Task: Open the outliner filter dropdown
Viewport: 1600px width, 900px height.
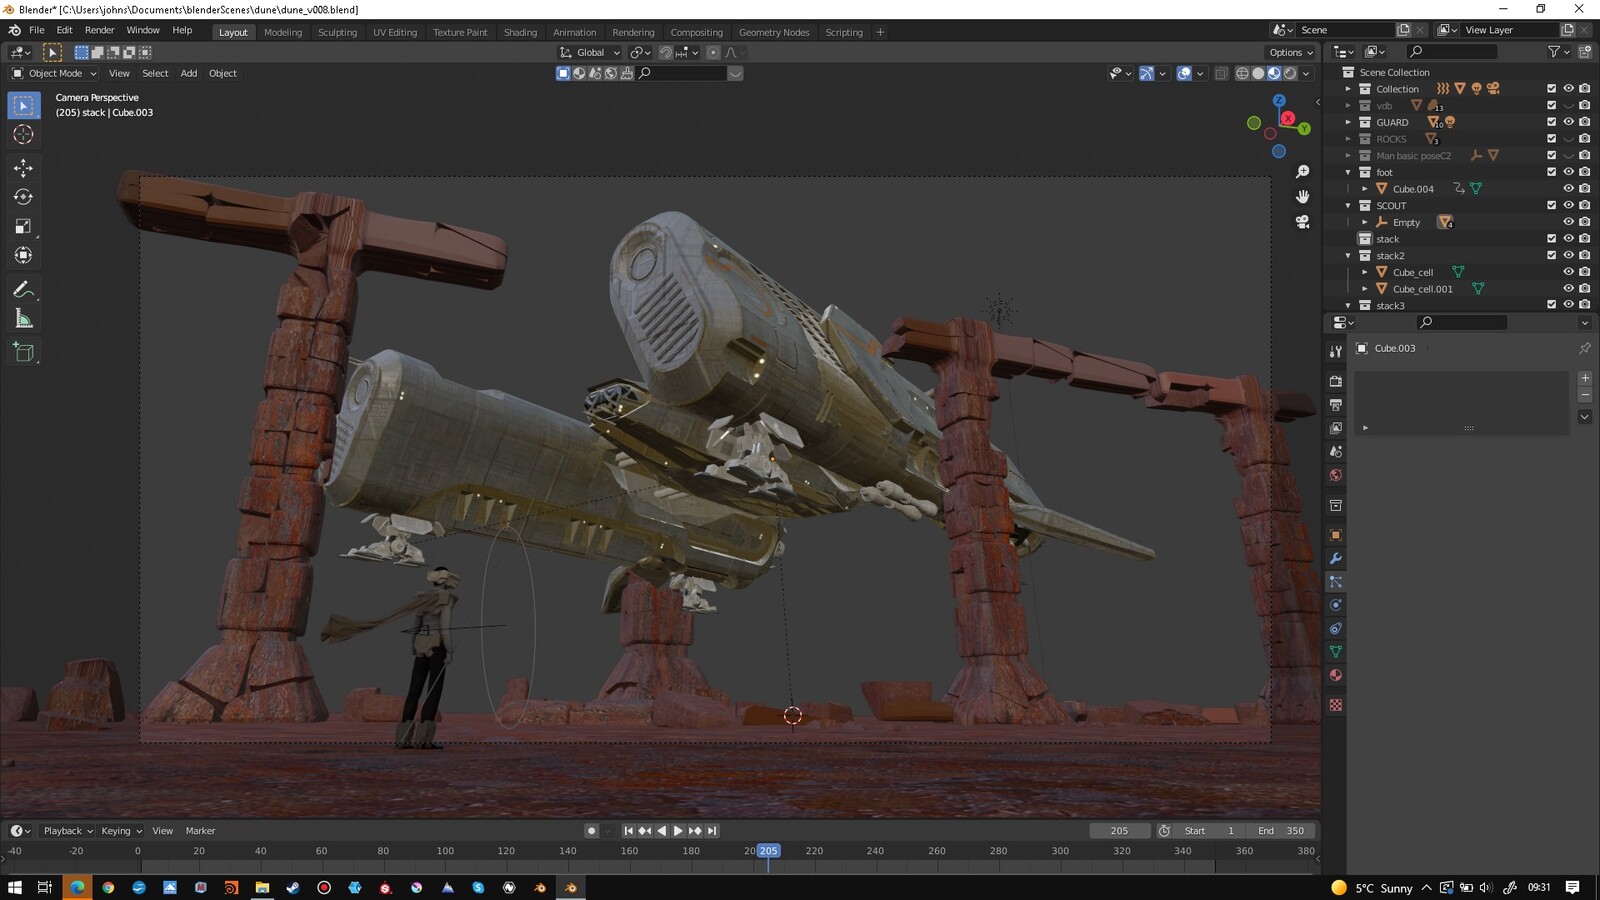Action: (x=1558, y=52)
